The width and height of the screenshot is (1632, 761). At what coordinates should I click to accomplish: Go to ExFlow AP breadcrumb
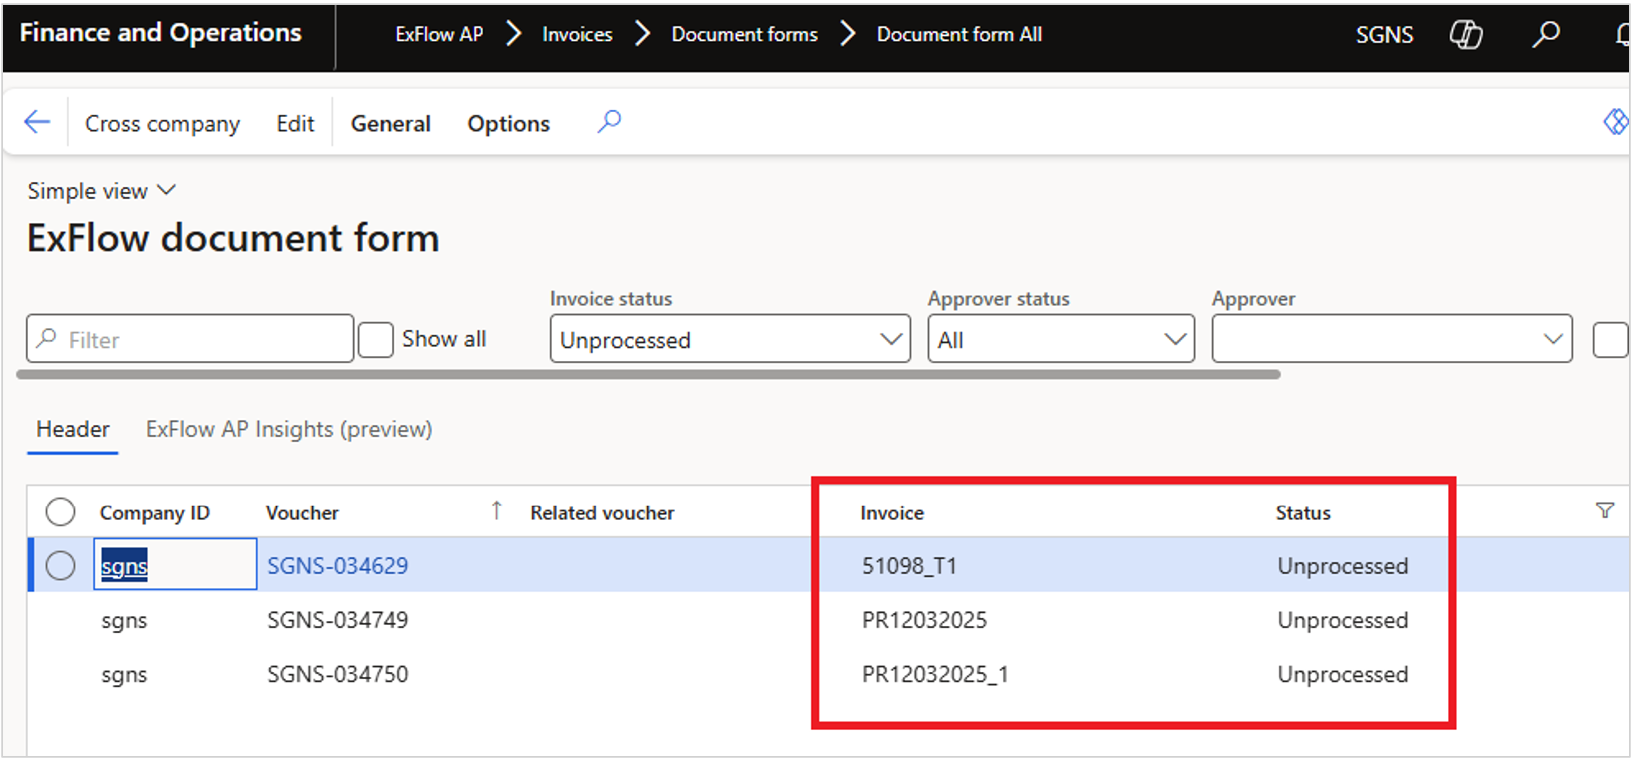point(439,34)
